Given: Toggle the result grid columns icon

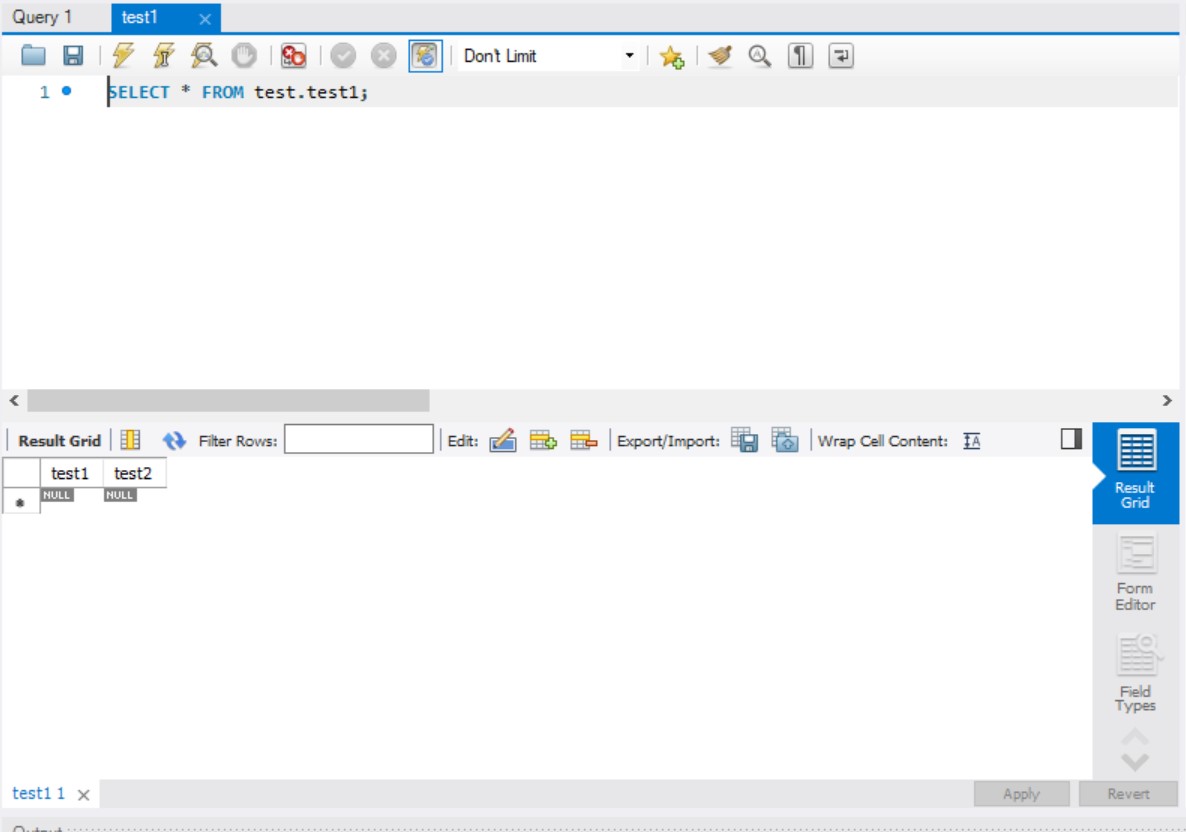Looking at the screenshot, I should click(130, 439).
